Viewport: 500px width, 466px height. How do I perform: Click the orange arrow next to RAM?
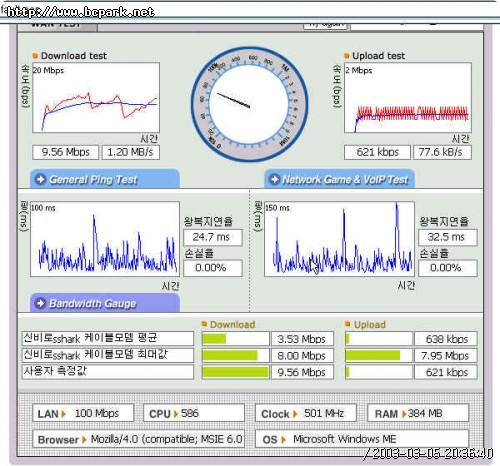tap(404, 414)
